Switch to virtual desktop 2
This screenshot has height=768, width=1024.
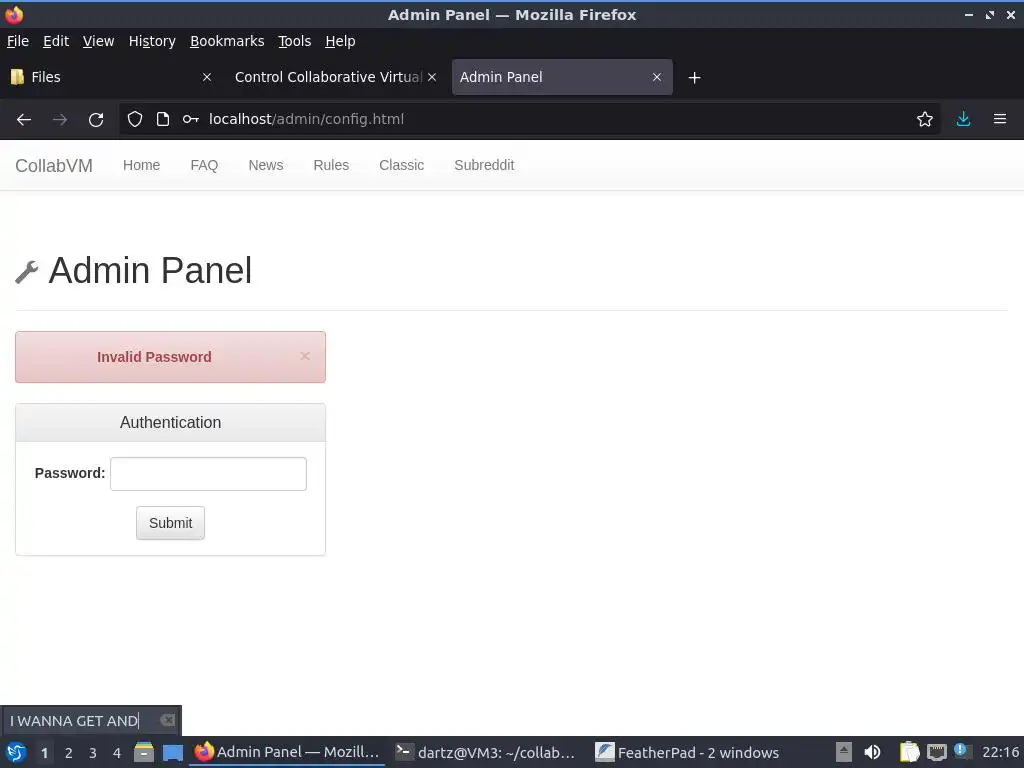(x=69, y=753)
